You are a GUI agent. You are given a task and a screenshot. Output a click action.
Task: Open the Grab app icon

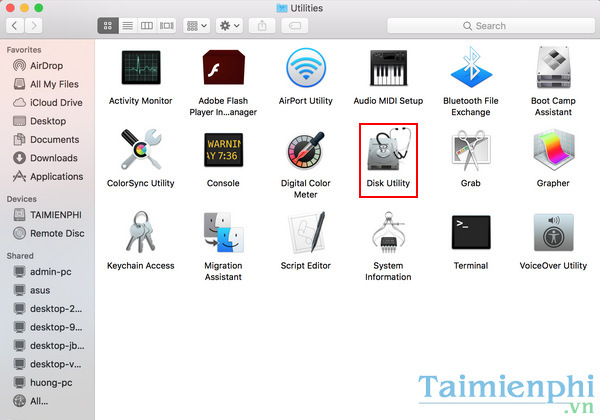click(471, 150)
